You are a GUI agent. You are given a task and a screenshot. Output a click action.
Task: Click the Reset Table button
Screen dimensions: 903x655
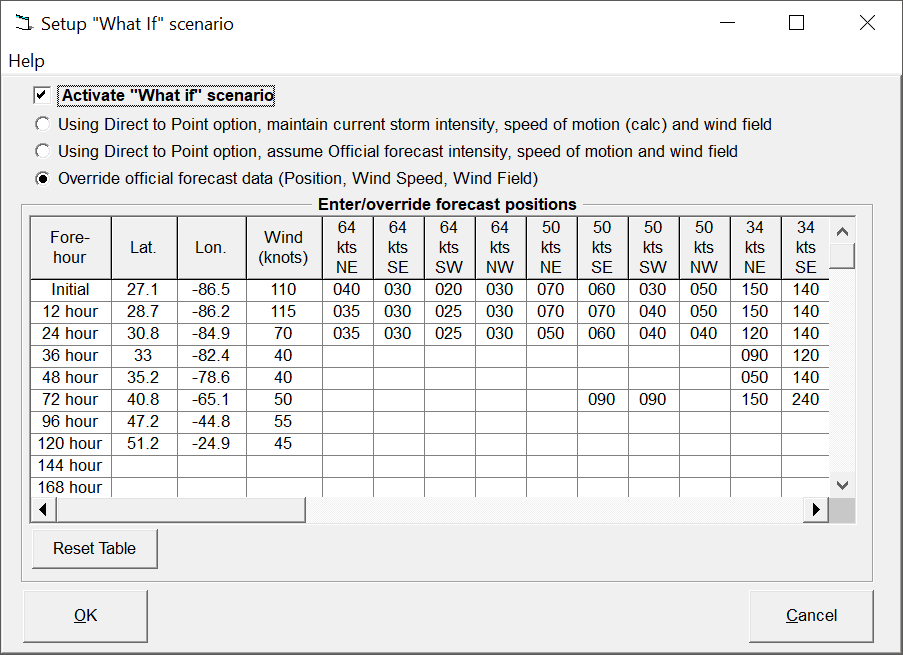point(94,548)
